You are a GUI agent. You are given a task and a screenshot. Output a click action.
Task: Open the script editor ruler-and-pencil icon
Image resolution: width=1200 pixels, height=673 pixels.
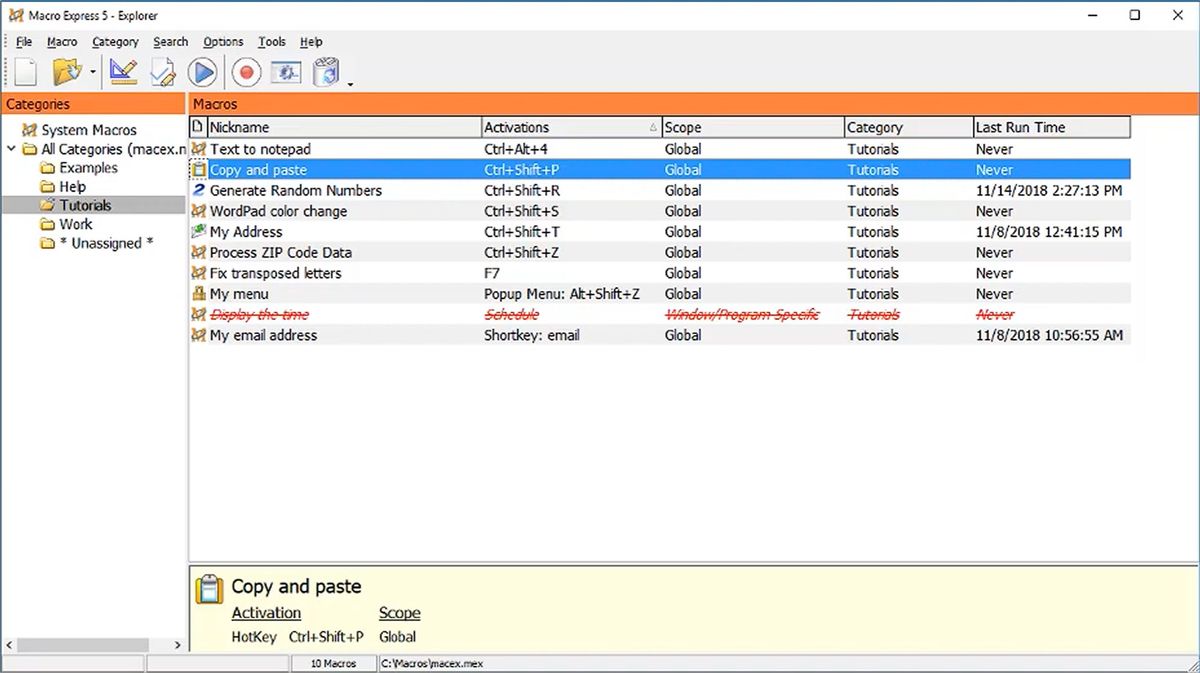click(x=124, y=72)
